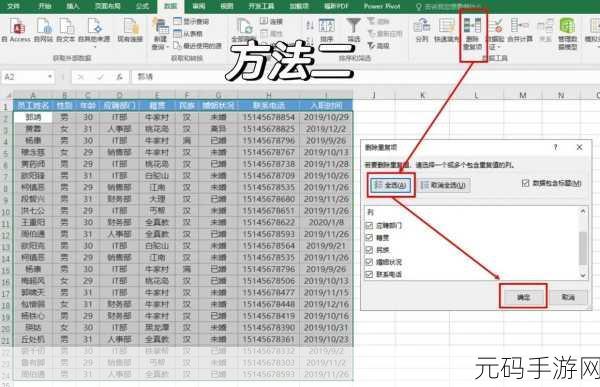Click the 自 Access import icon
Screen dimensions: 600x387
click(x=16, y=30)
